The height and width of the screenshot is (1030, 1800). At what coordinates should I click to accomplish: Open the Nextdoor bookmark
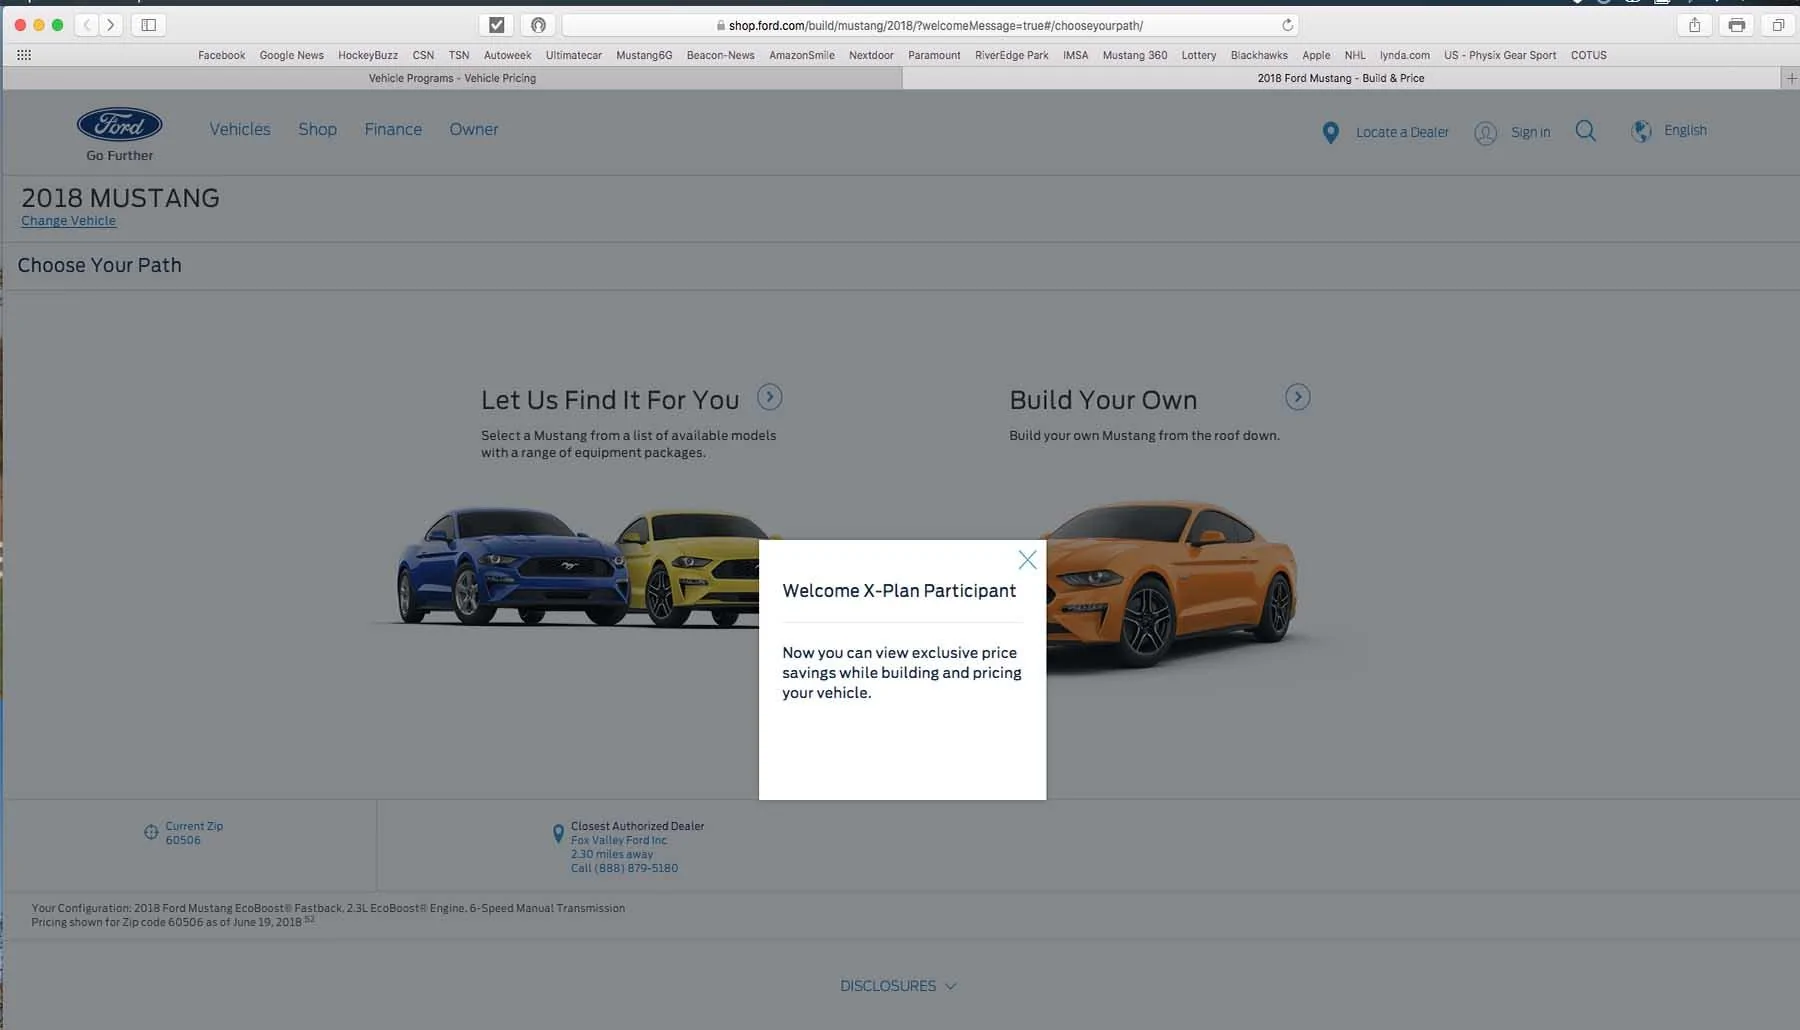click(871, 55)
